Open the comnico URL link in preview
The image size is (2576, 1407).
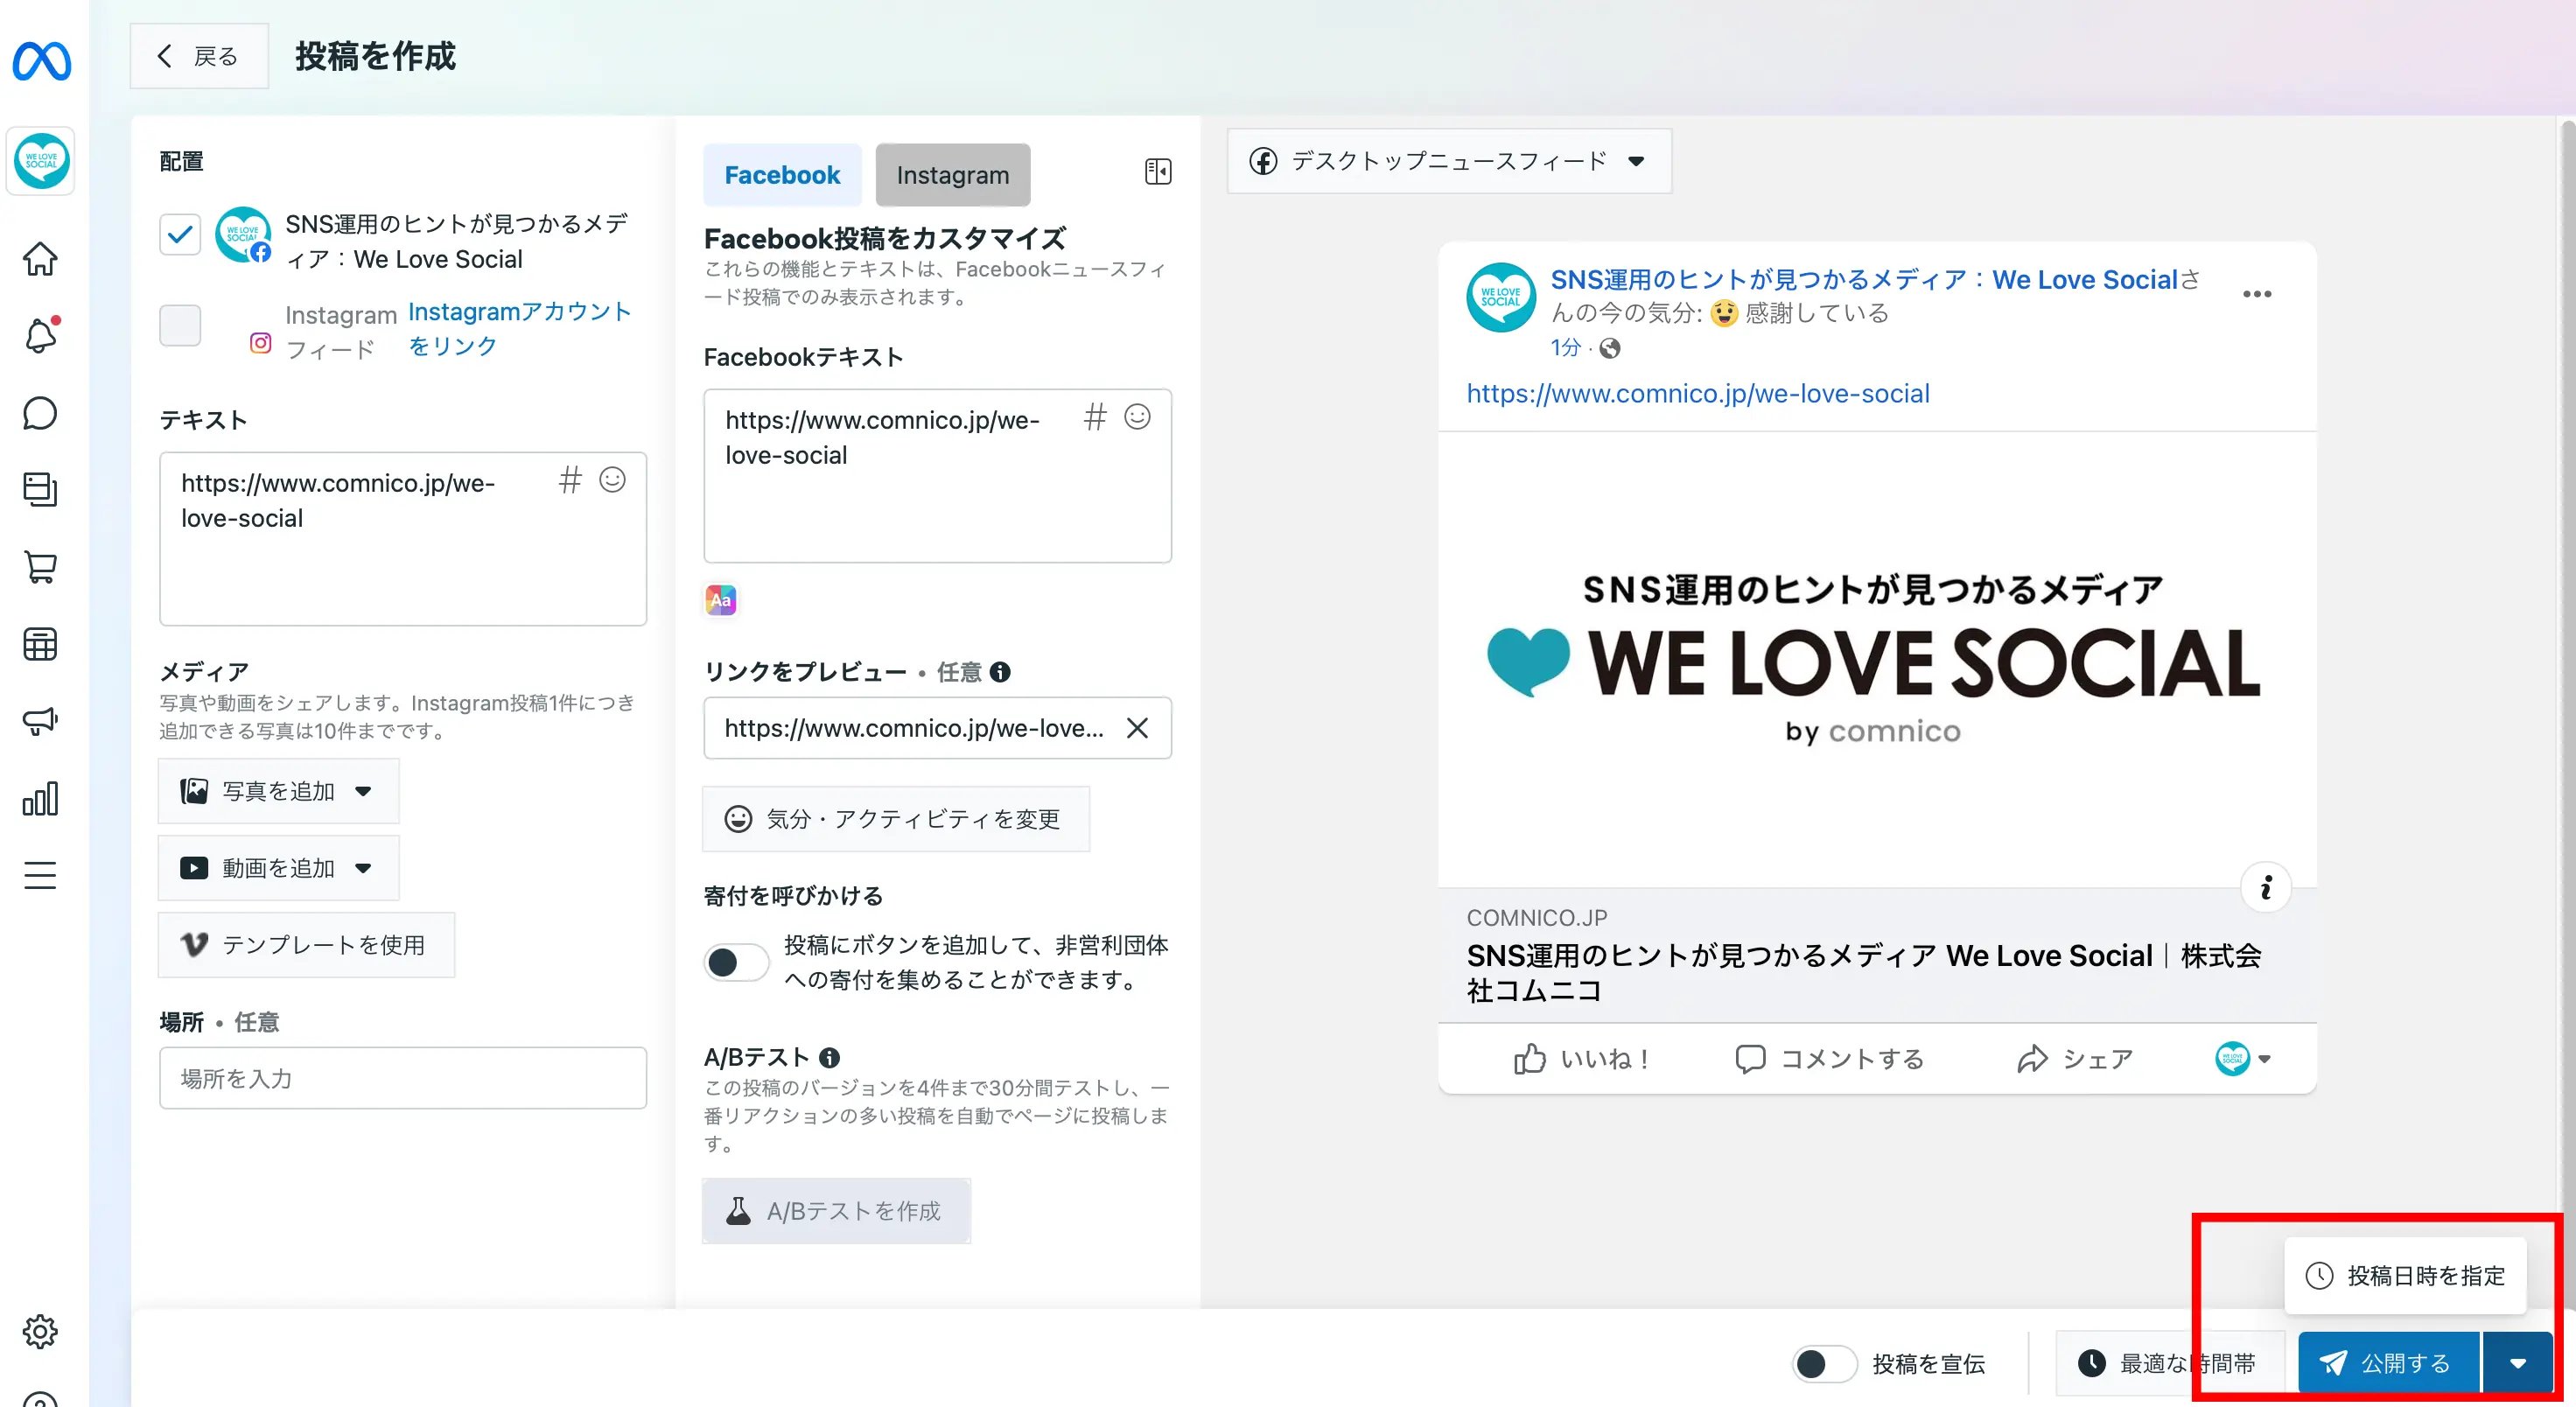click(1698, 394)
